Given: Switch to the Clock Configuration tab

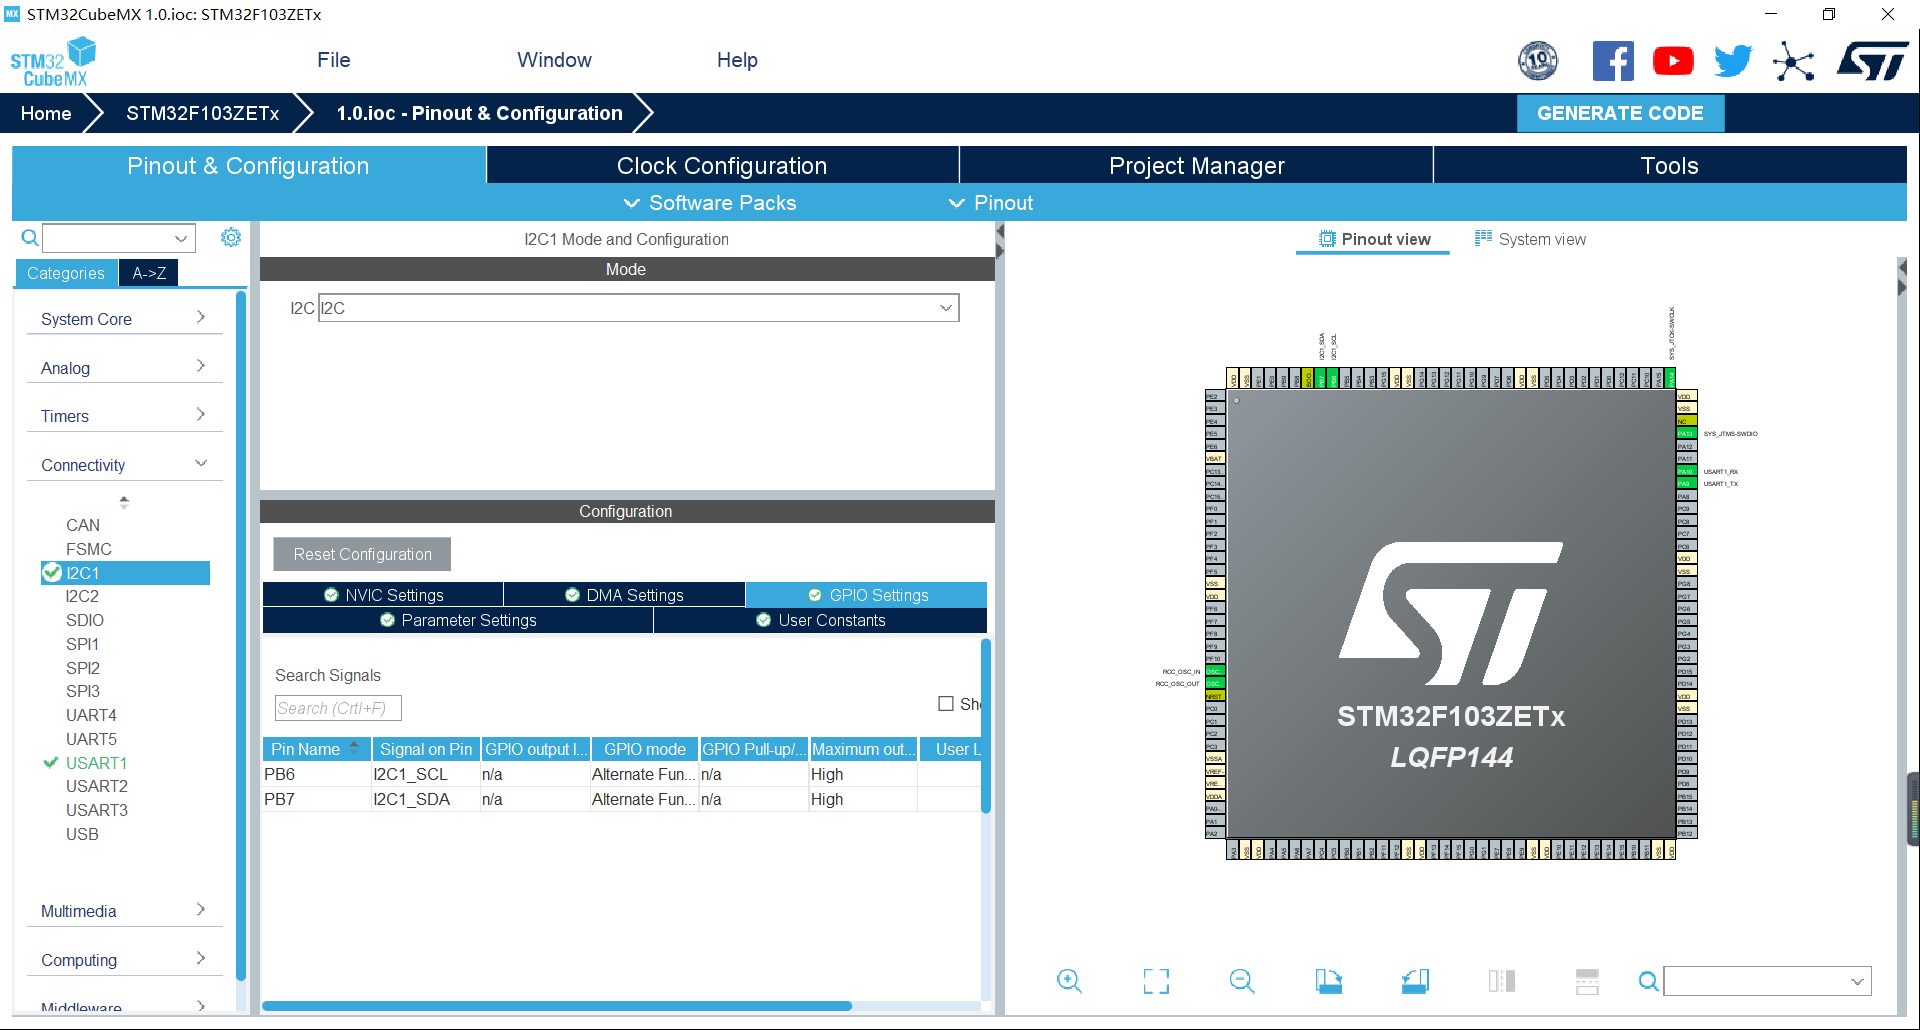Looking at the screenshot, I should (722, 165).
